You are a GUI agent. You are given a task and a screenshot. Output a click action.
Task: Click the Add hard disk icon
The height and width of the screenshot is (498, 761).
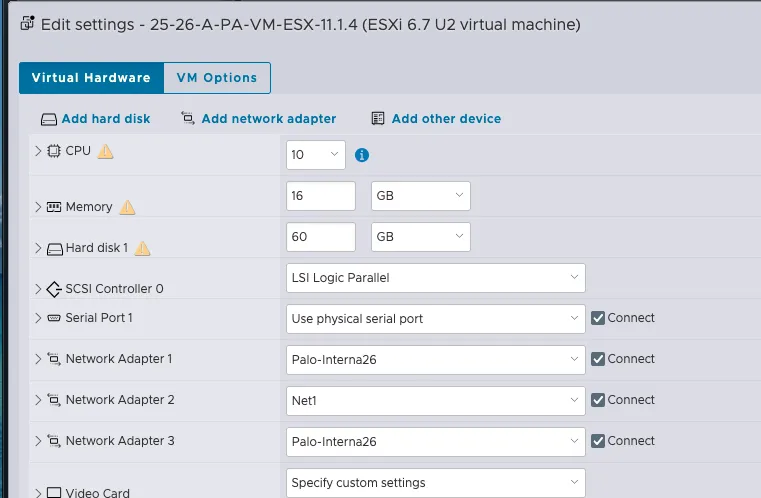click(x=49, y=119)
